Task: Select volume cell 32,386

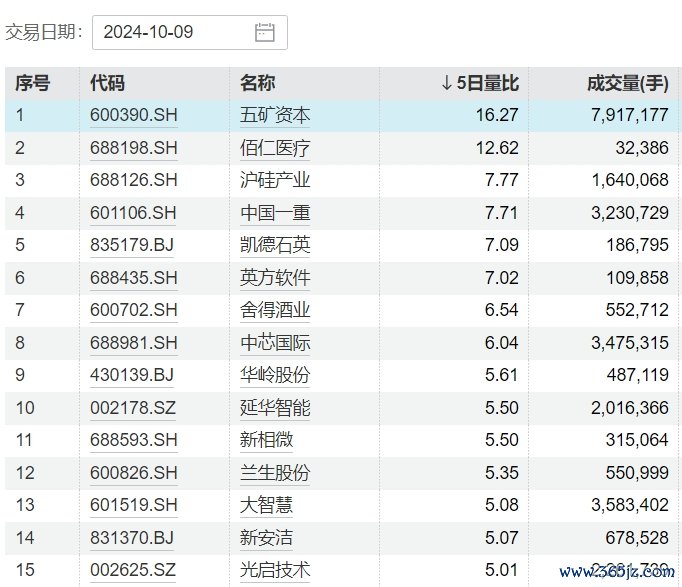Action: [642, 148]
